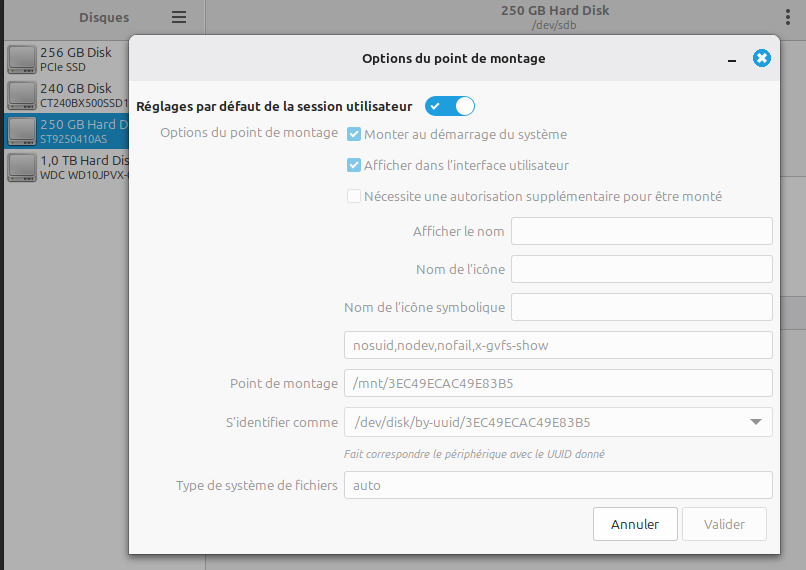Viewport: 806px width, 570px height.
Task: Open the three-dot drive options menu
Action: click(x=788, y=17)
